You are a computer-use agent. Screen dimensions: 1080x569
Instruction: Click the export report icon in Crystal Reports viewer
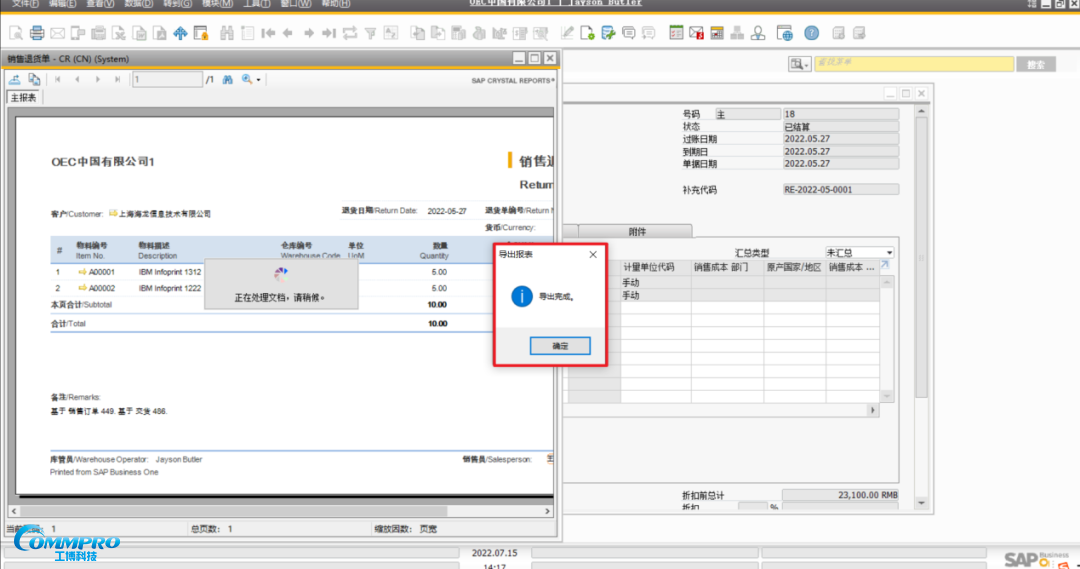click(x=16, y=79)
